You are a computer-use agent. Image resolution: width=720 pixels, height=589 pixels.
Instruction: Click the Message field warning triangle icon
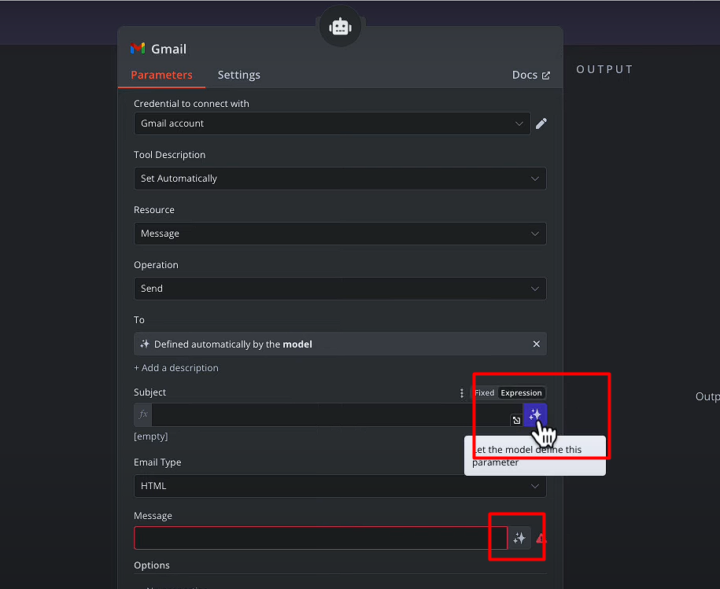(541, 539)
